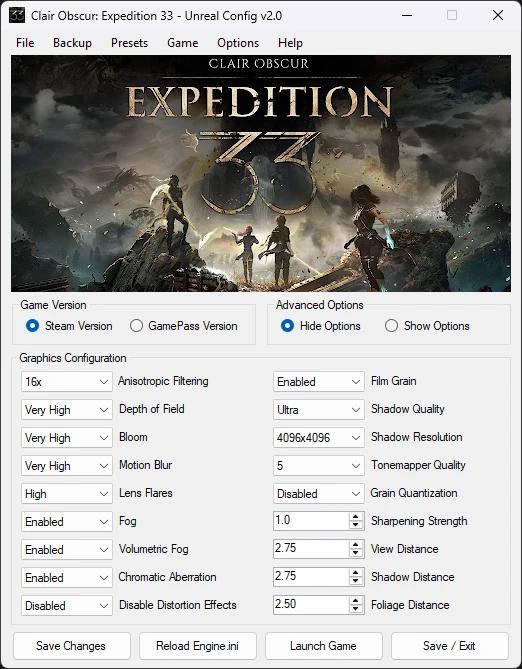Image resolution: width=522 pixels, height=669 pixels.
Task: Open Grain Quantization dropdown
Action: [x=319, y=494]
